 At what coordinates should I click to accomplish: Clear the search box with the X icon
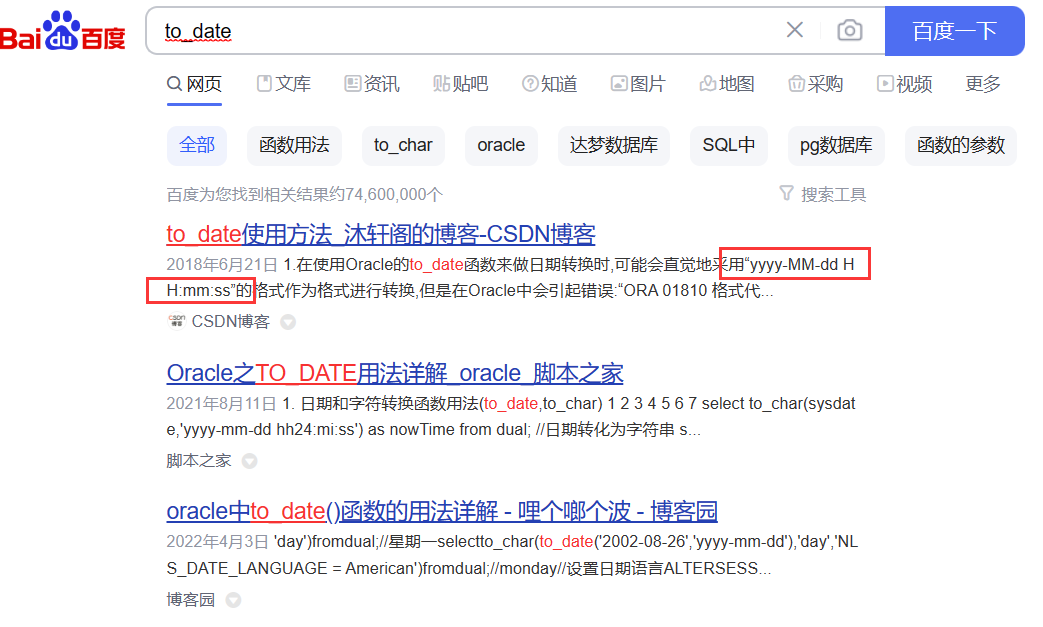tap(794, 30)
